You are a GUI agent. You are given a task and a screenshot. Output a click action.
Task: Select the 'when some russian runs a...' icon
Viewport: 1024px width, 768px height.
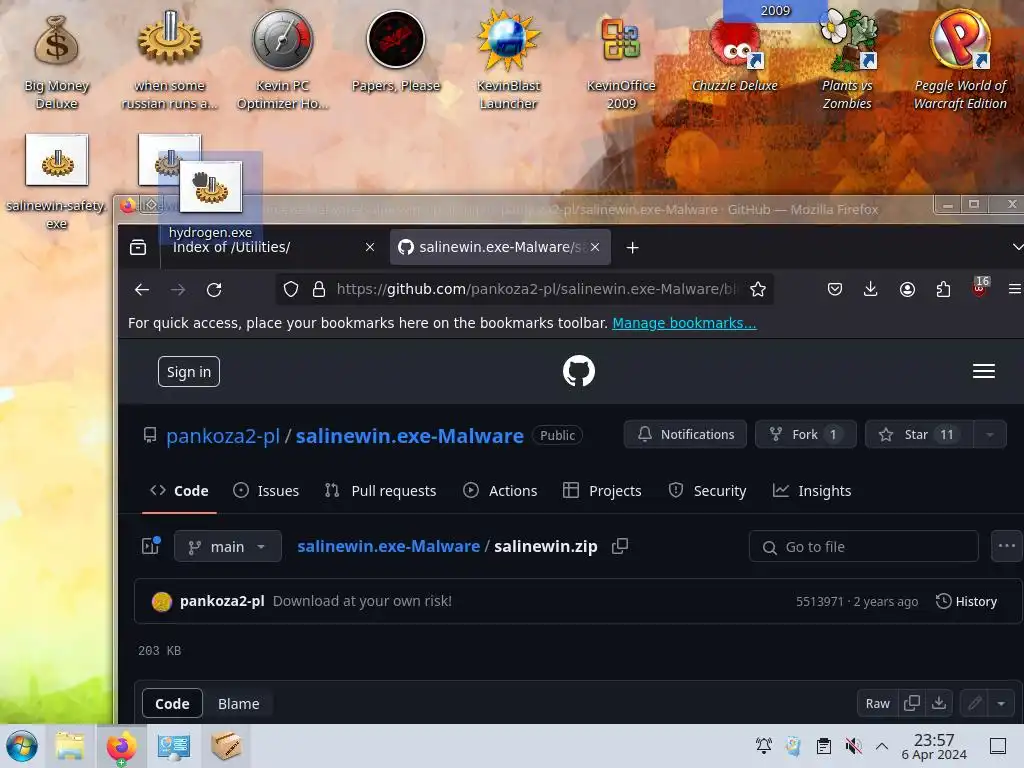coord(169,60)
